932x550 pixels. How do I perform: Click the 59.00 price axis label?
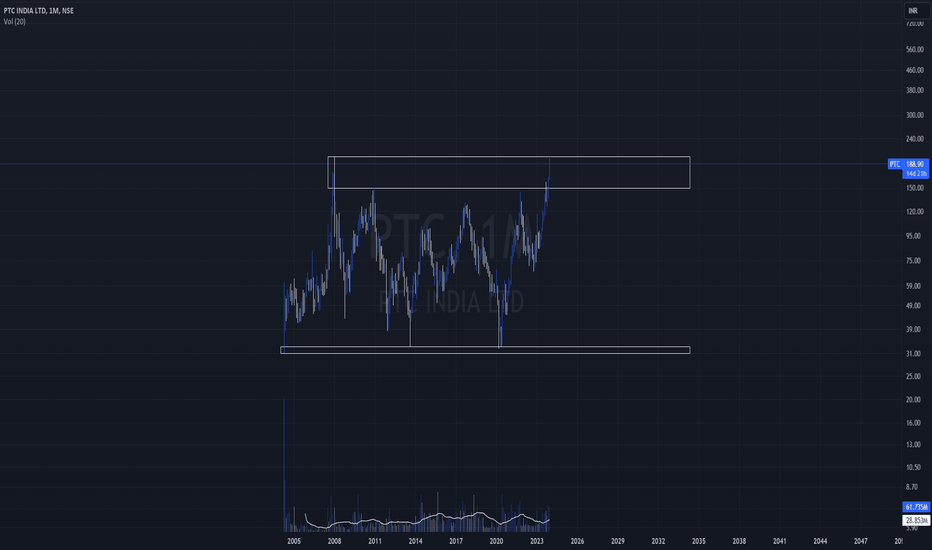coord(913,286)
